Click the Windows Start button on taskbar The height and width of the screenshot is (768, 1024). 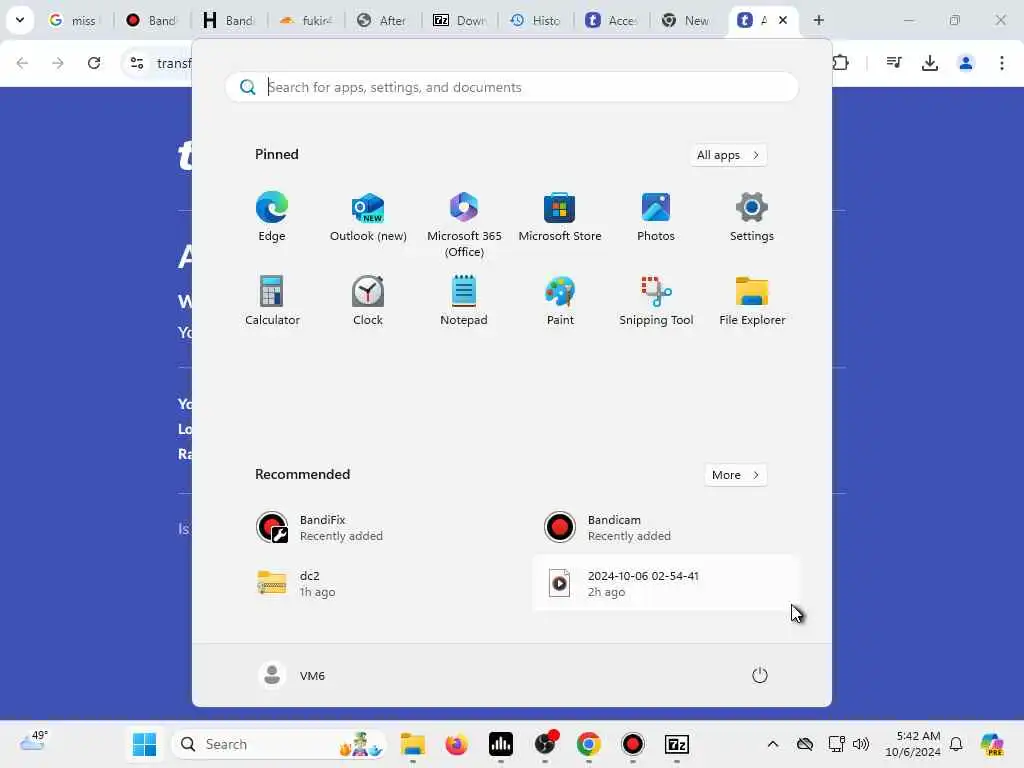[x=144, y=744]
